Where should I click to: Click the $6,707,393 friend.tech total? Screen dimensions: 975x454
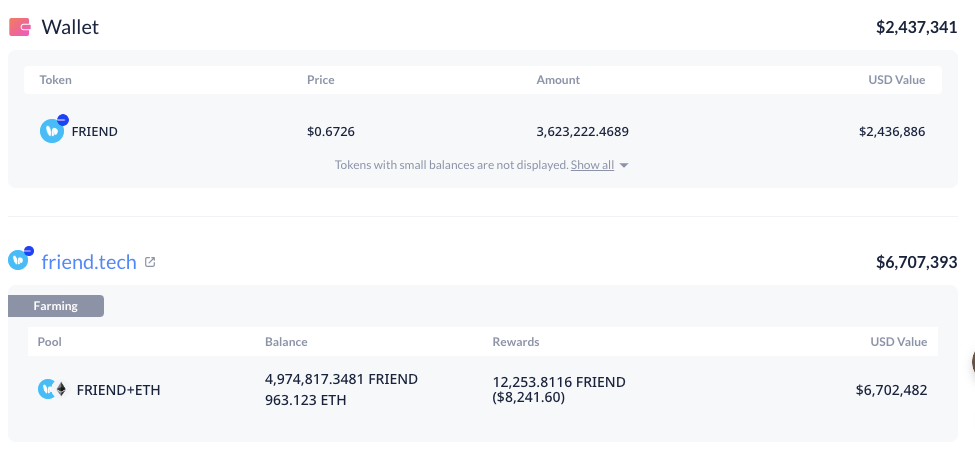917,262
